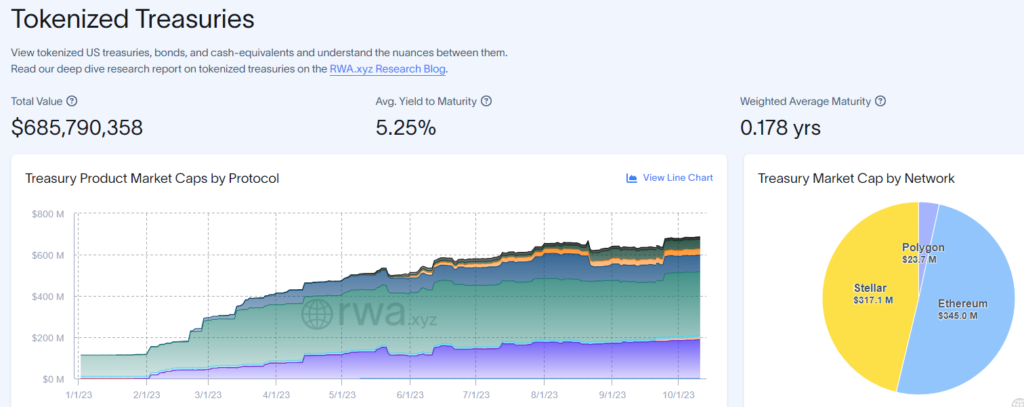Switch to View Line Chart

pyautogui.click(x=677, y=178)
